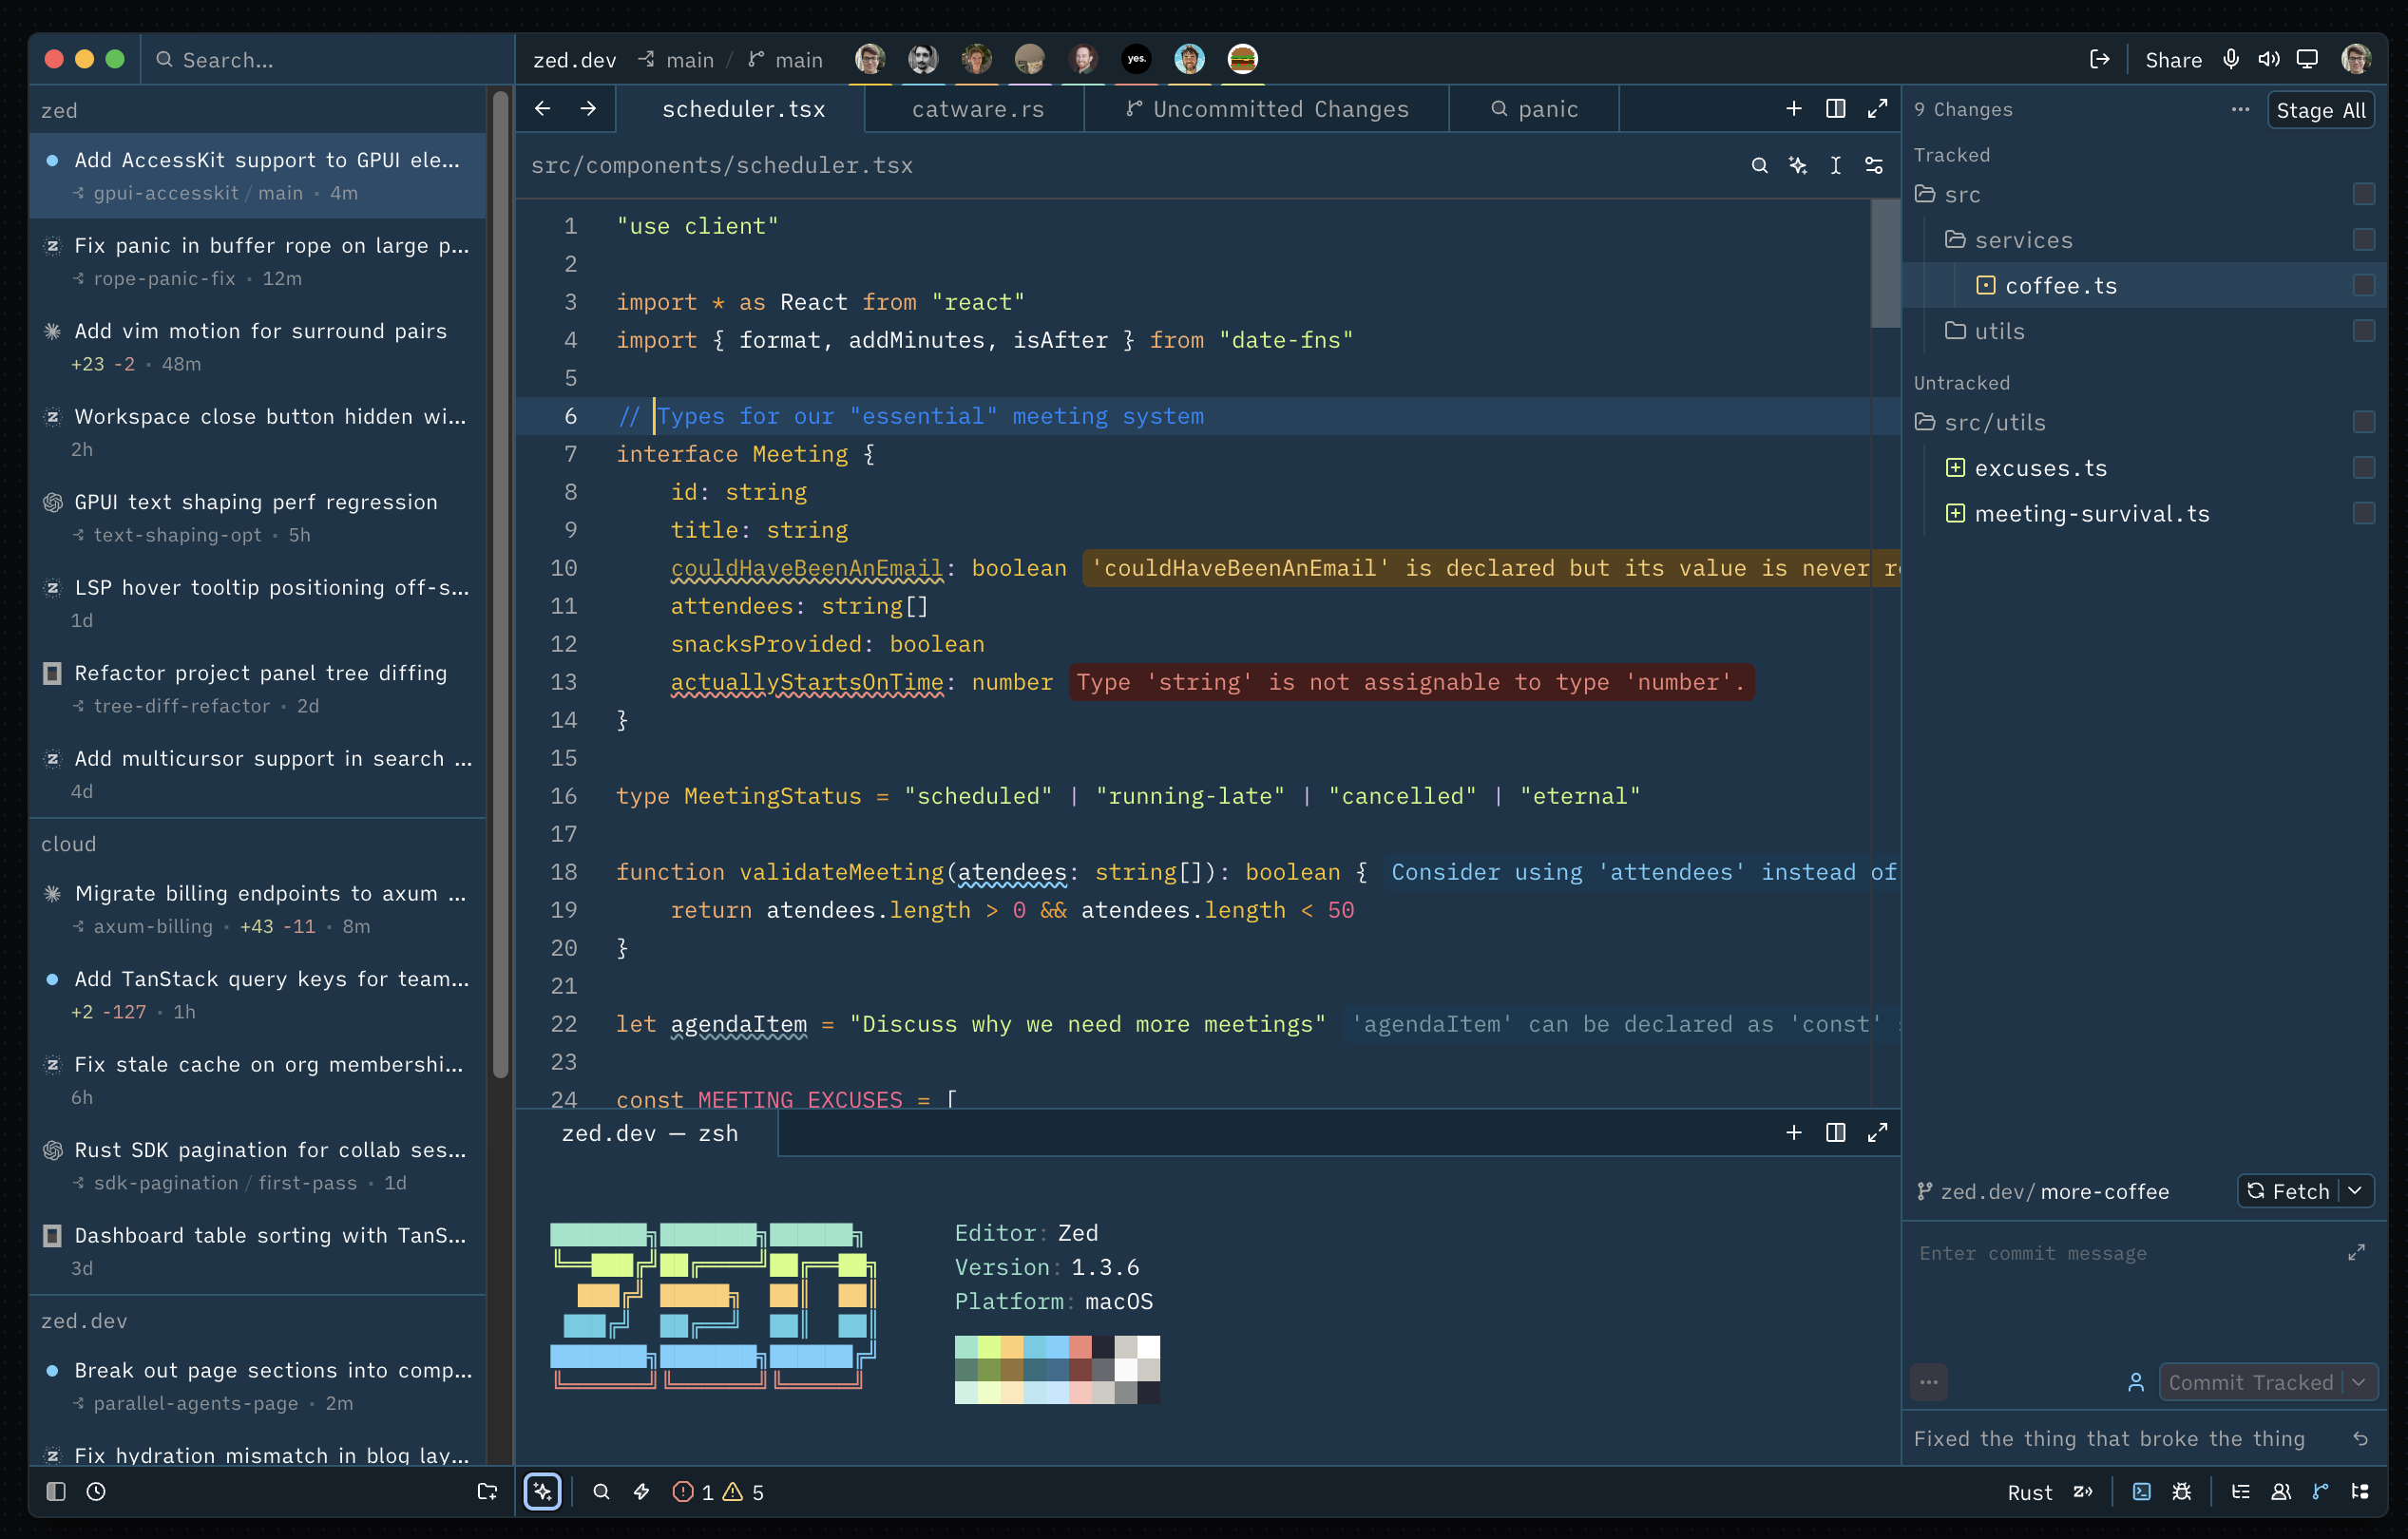
Task: Click the Fetch button
Action: (x=2288, y=1190)
